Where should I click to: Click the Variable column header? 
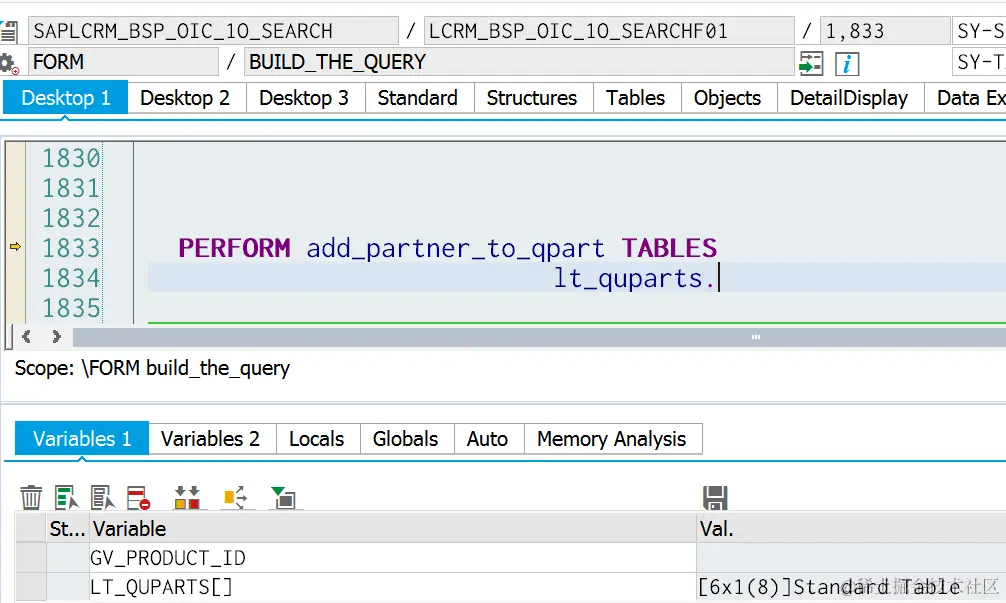click(x=393, y=529)
